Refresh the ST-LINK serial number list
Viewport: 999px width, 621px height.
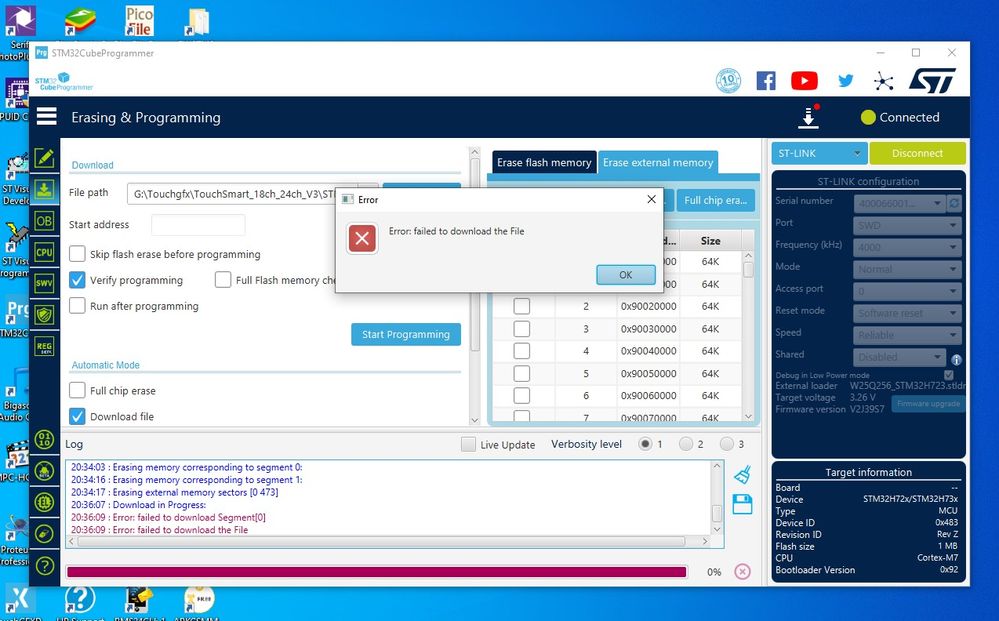point(954,203)
